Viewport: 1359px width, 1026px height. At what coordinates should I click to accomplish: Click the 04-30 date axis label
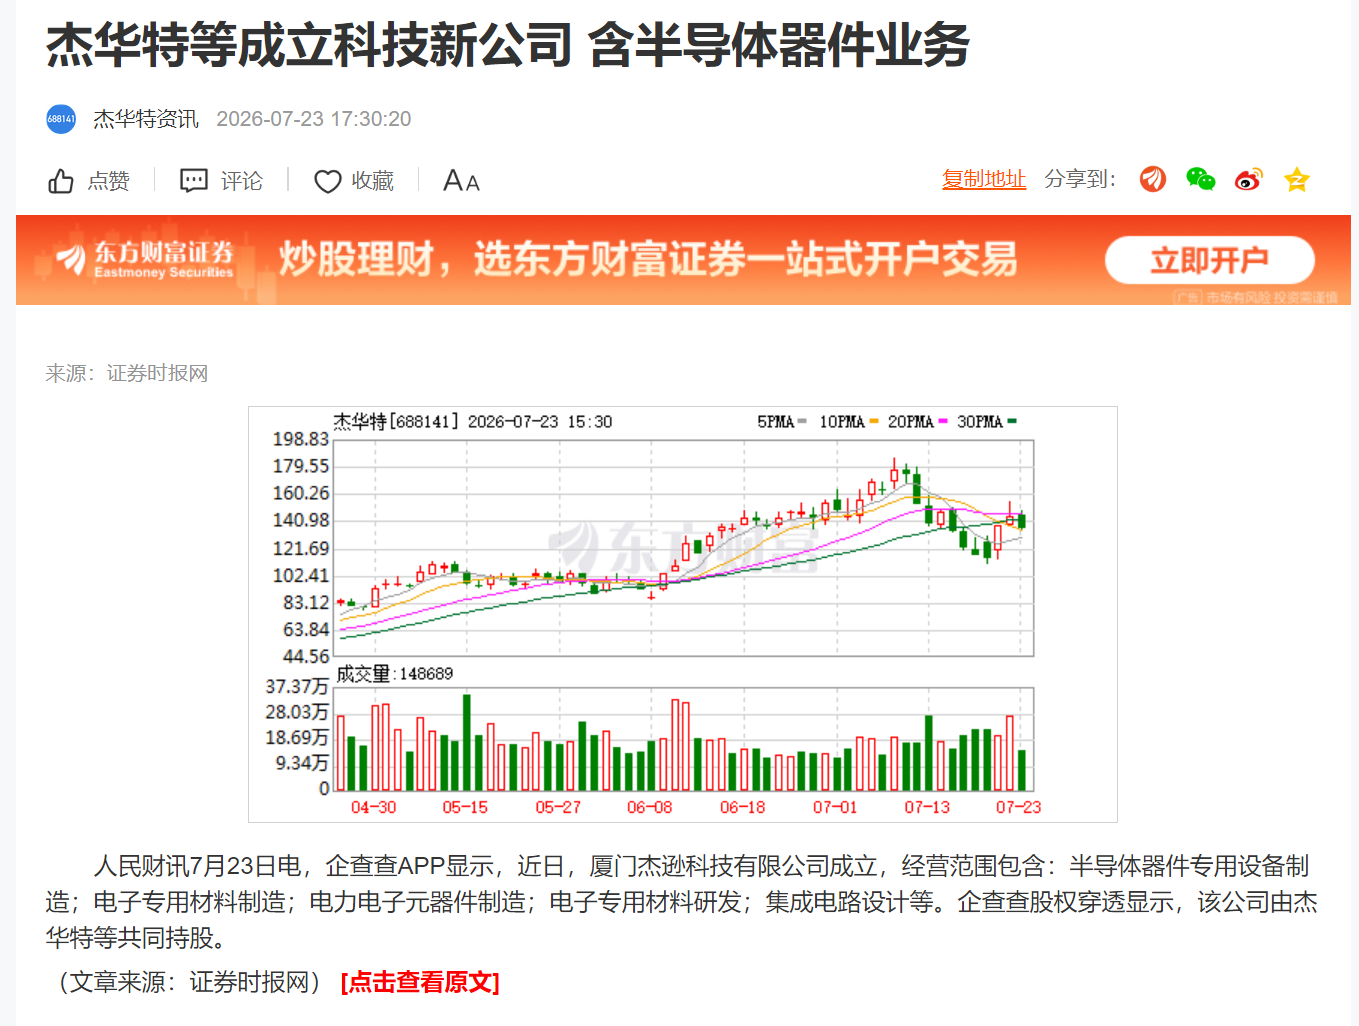373,807
